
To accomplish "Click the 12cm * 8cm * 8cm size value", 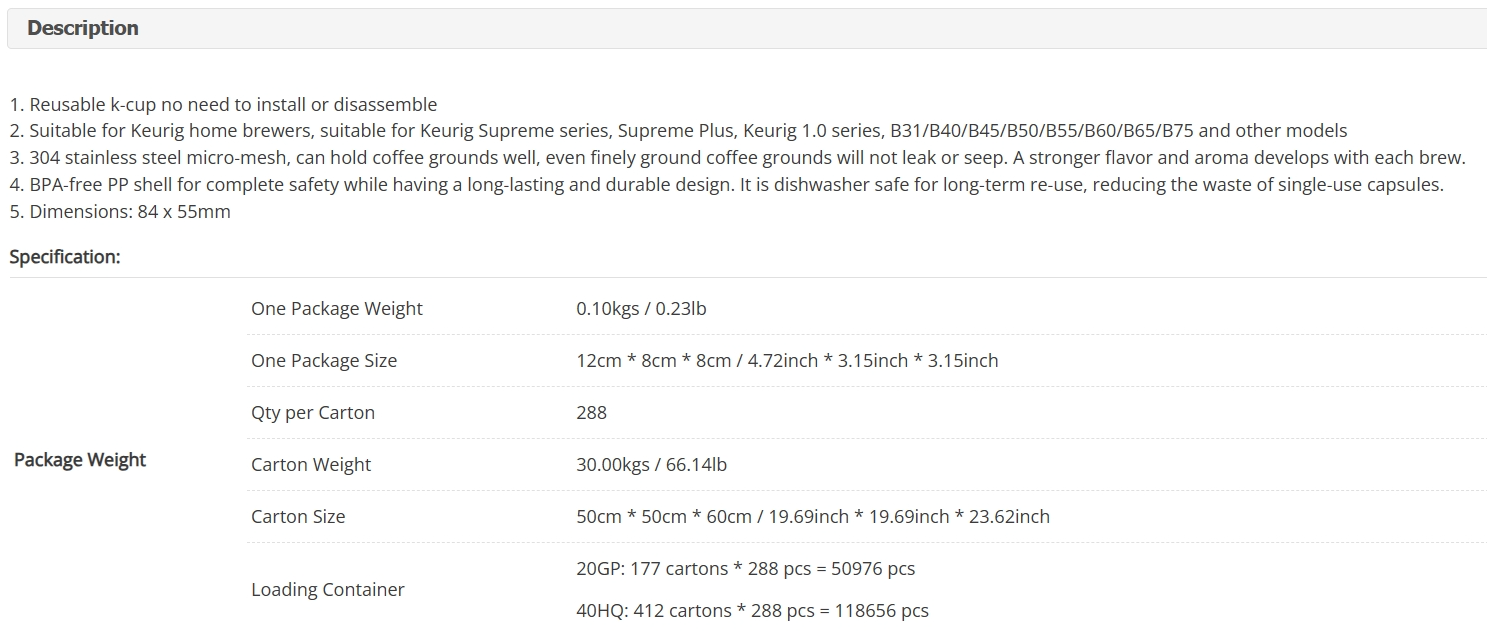I will pos(787,360).
